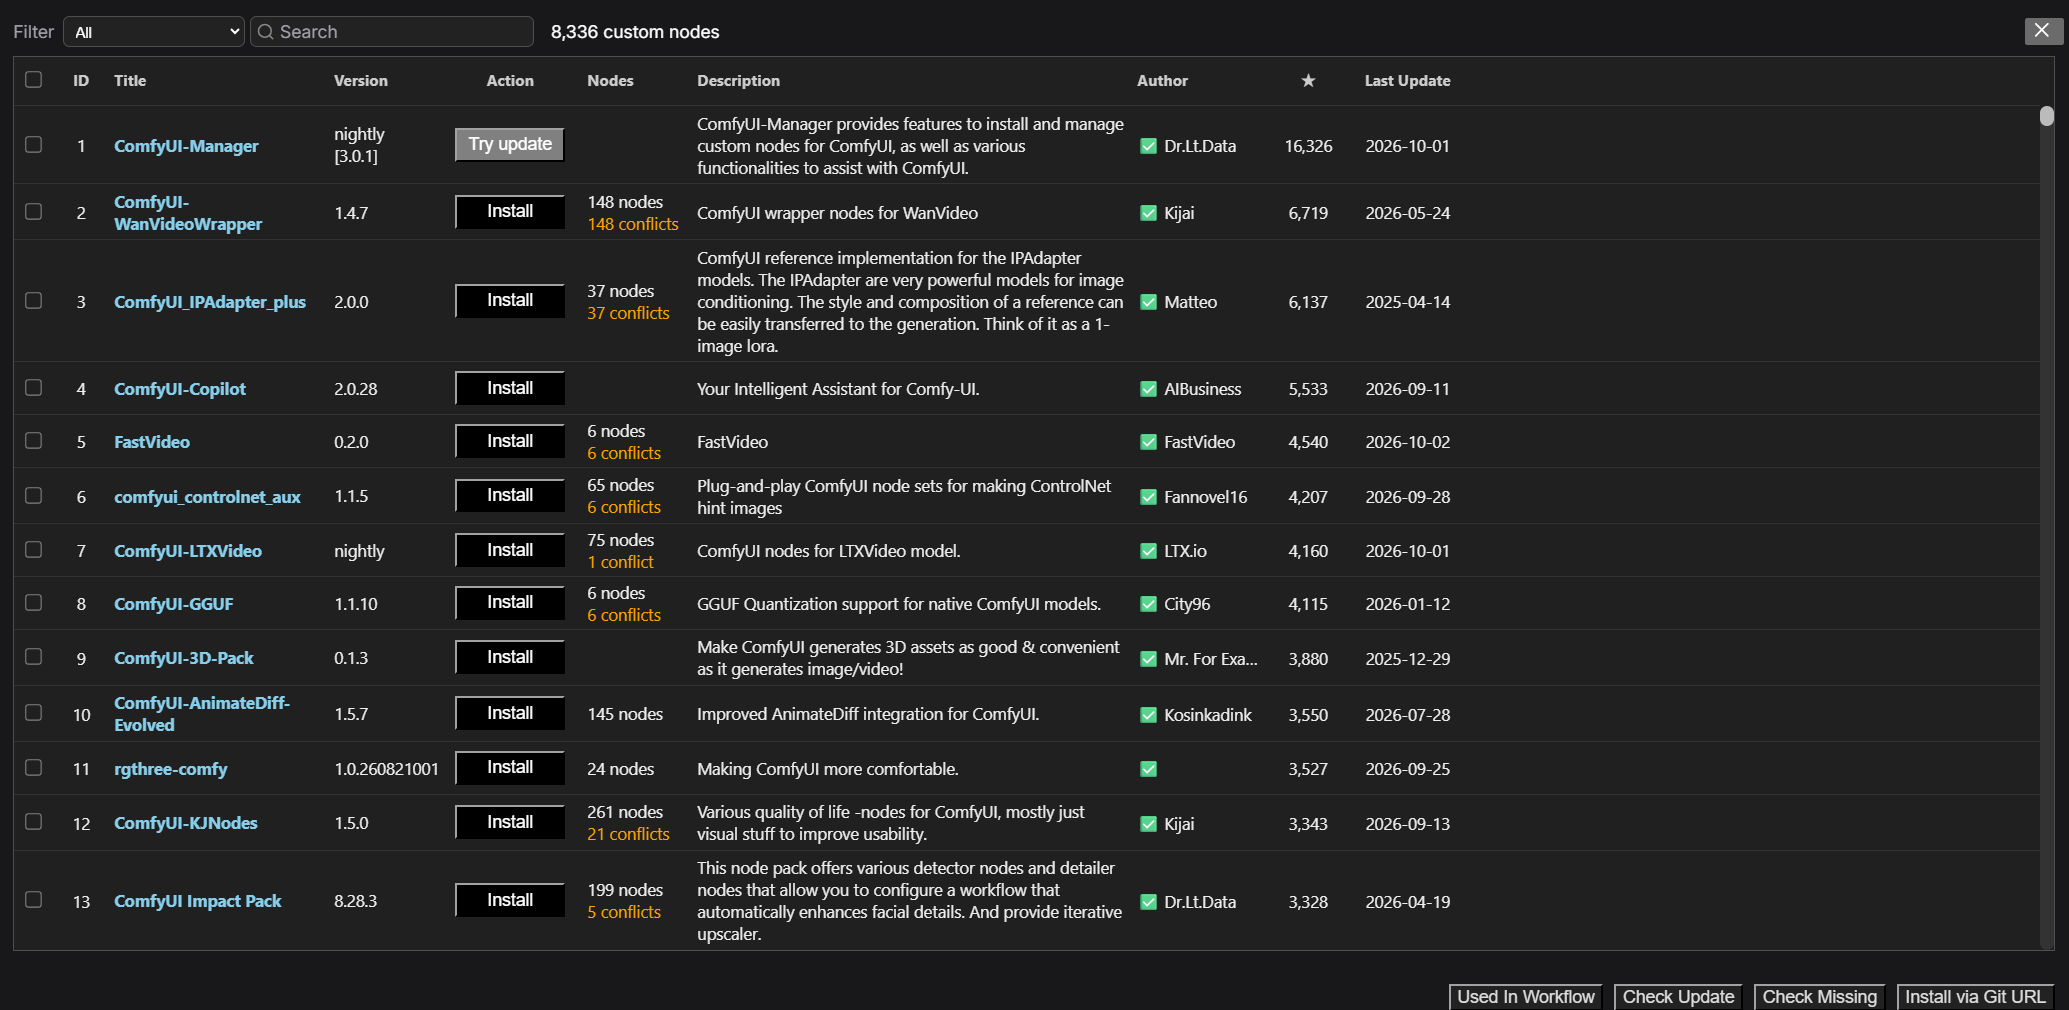Screen dimensions: 2069x1010
Task: Click the verified badge beside Fannovel16
Action: (x=1148, y=497)
